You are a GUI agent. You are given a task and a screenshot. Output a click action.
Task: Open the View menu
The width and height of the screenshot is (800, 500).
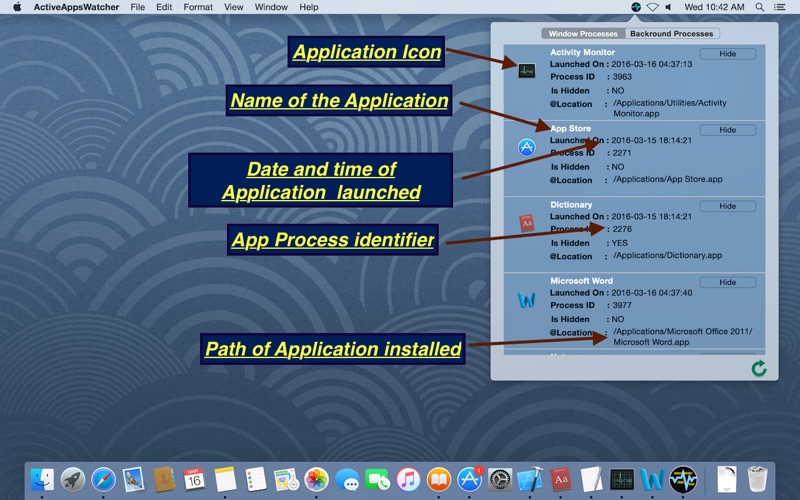click(234, 7)
